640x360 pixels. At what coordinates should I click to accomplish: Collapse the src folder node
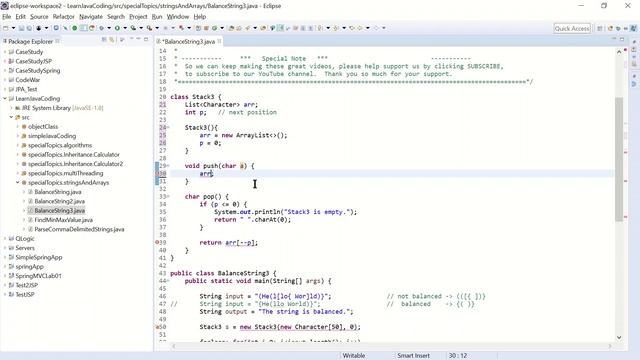[x=11, y=117]
